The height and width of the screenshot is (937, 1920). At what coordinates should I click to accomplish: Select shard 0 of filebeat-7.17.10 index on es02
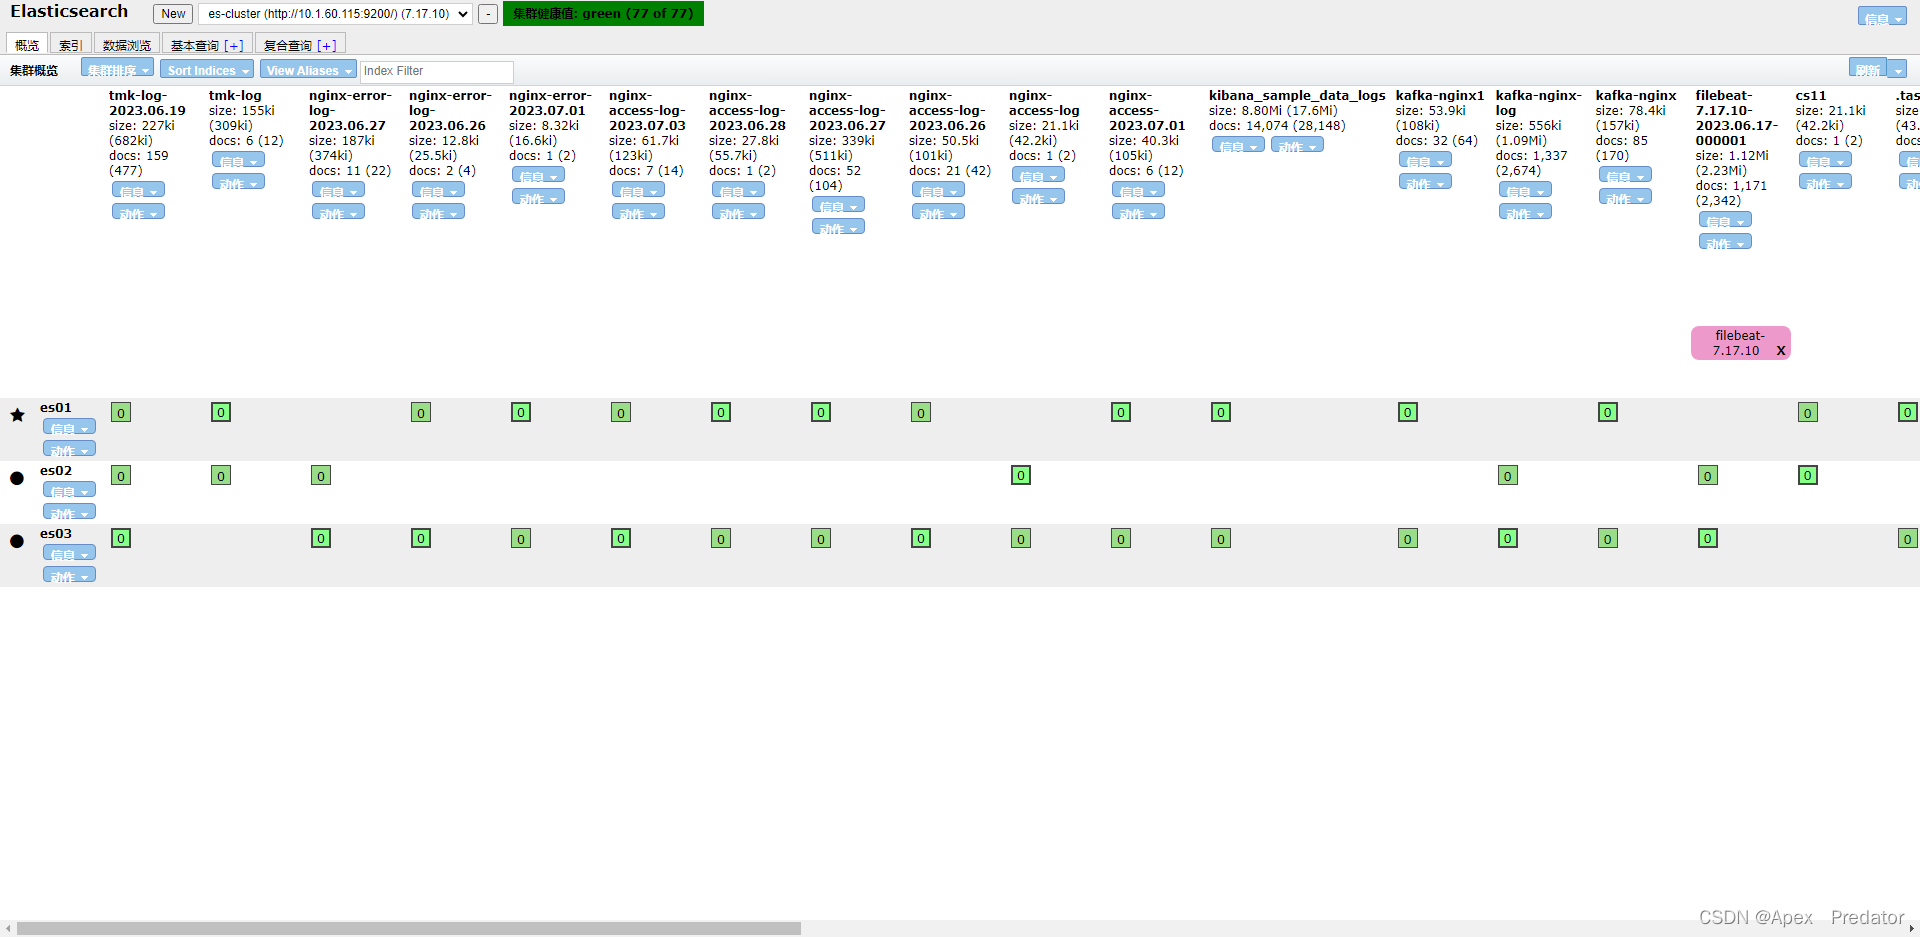pos(1708,475)
